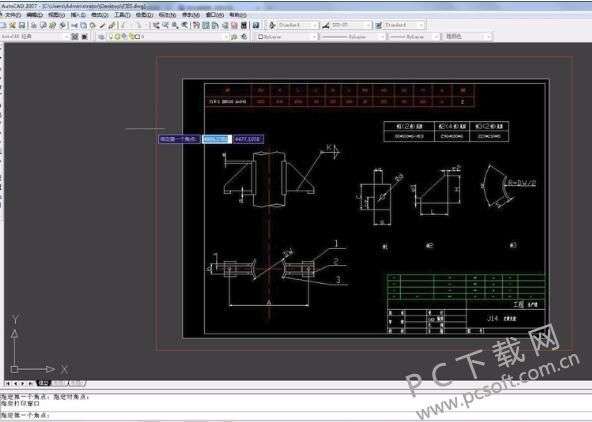
Task: Expand the table style Standard dropdown
Action: point(421,25)
